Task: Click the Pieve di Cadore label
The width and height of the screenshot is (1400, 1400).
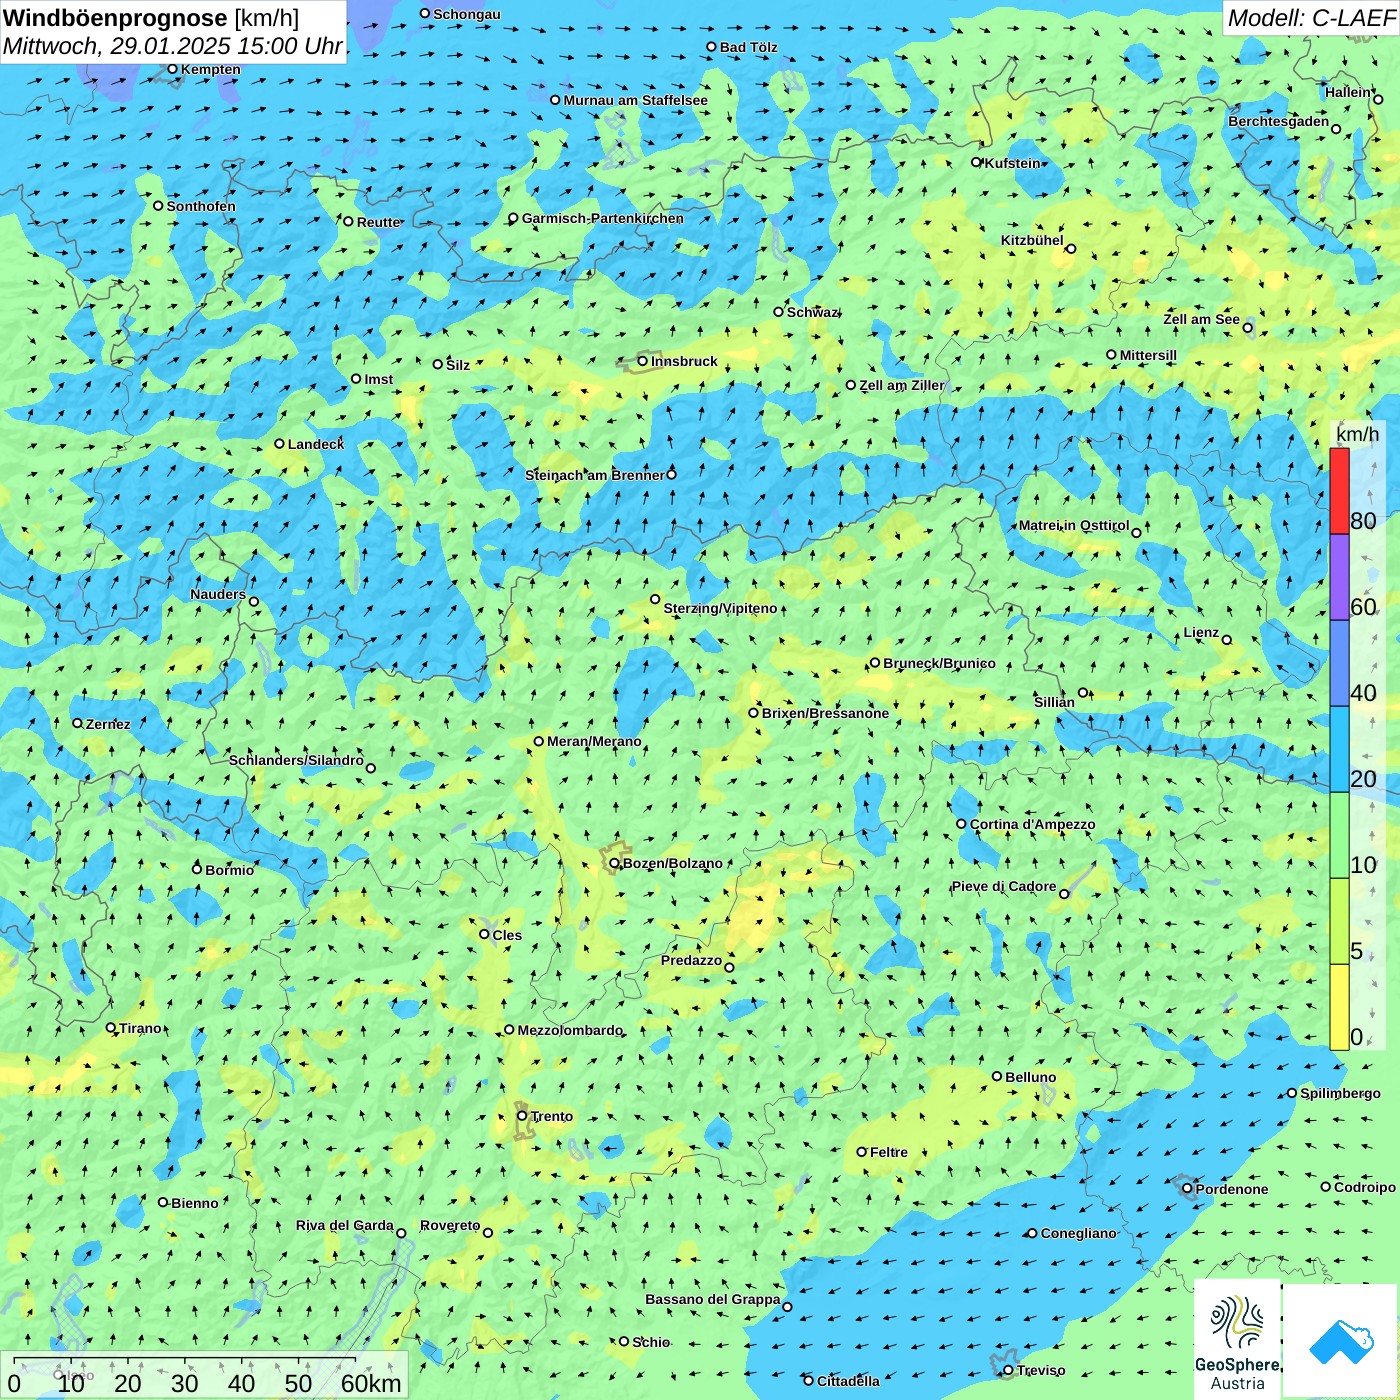Action: coord(1003,886)
